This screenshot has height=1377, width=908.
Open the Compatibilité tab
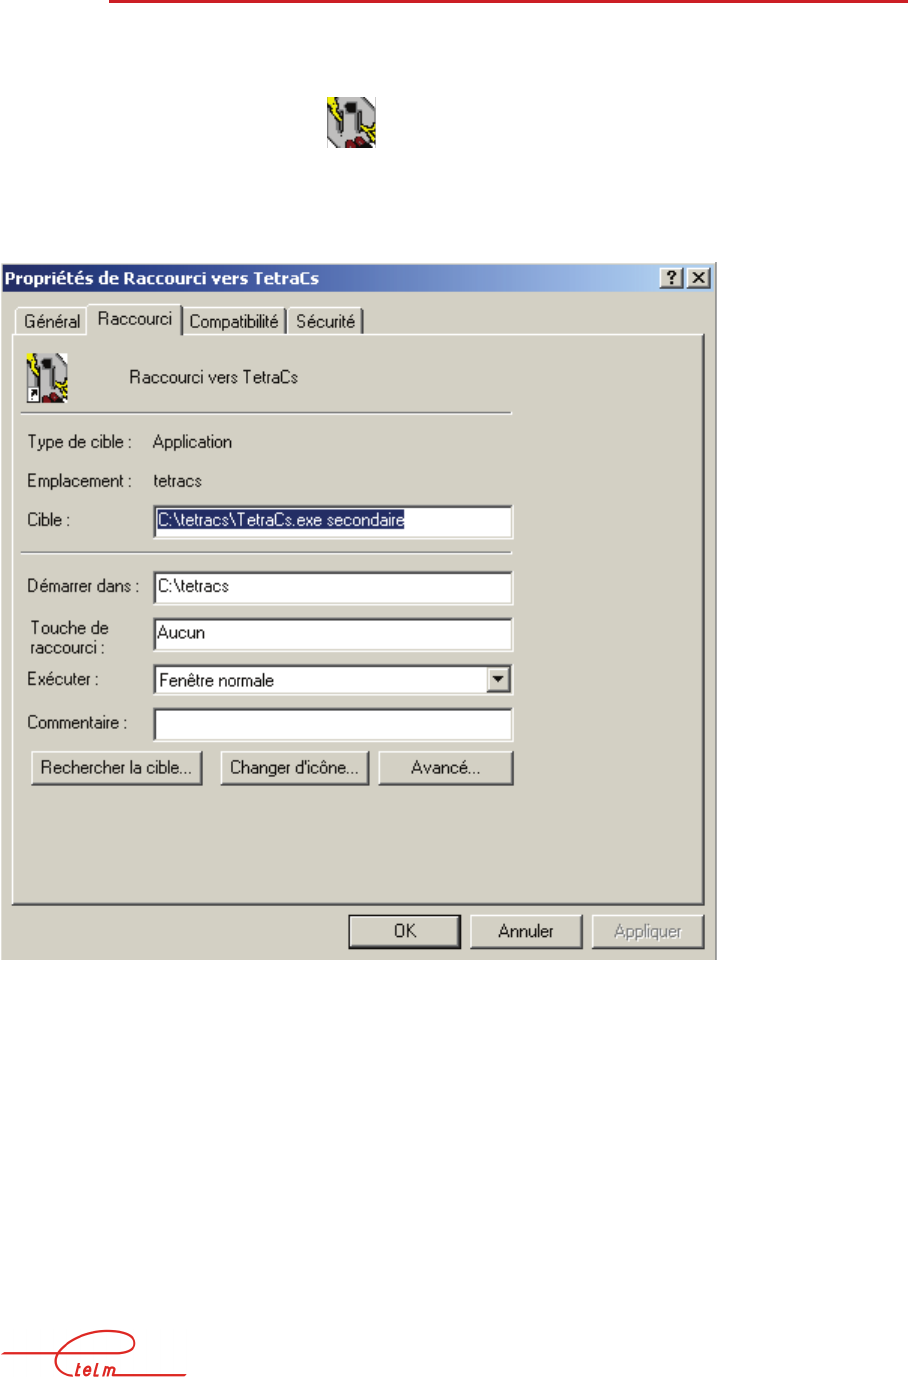(234, 321)
